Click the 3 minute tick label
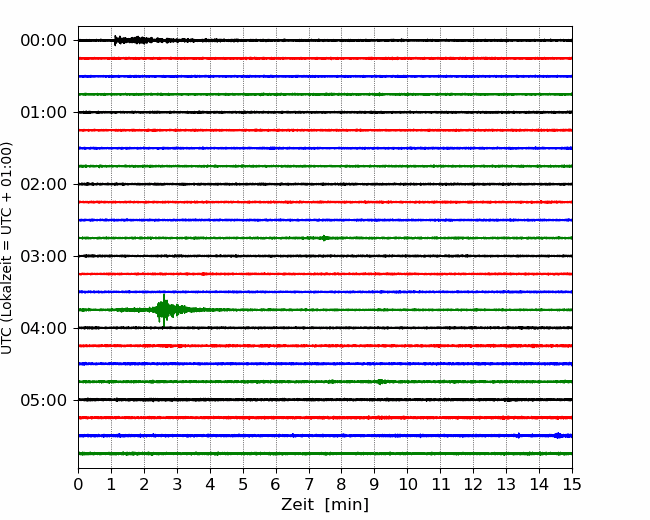Viewport: 650px width, 520px height. 177,485
